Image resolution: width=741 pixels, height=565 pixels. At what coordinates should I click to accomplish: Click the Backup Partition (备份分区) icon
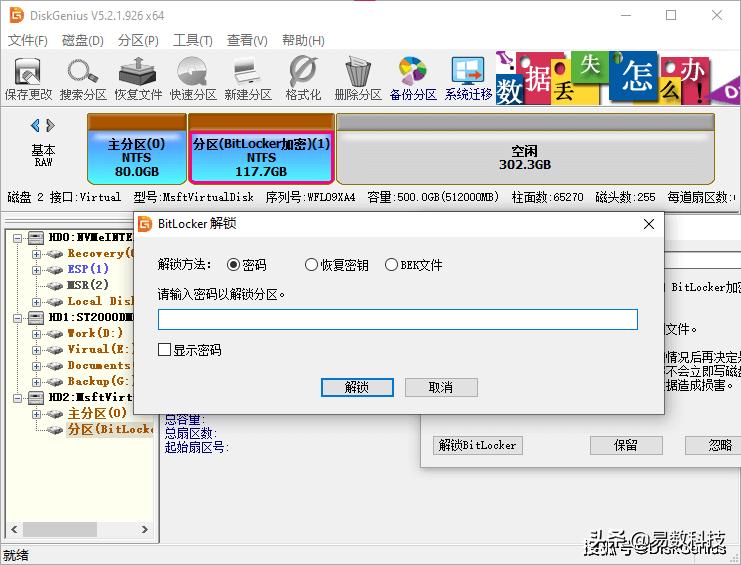[x=413, y=78]
